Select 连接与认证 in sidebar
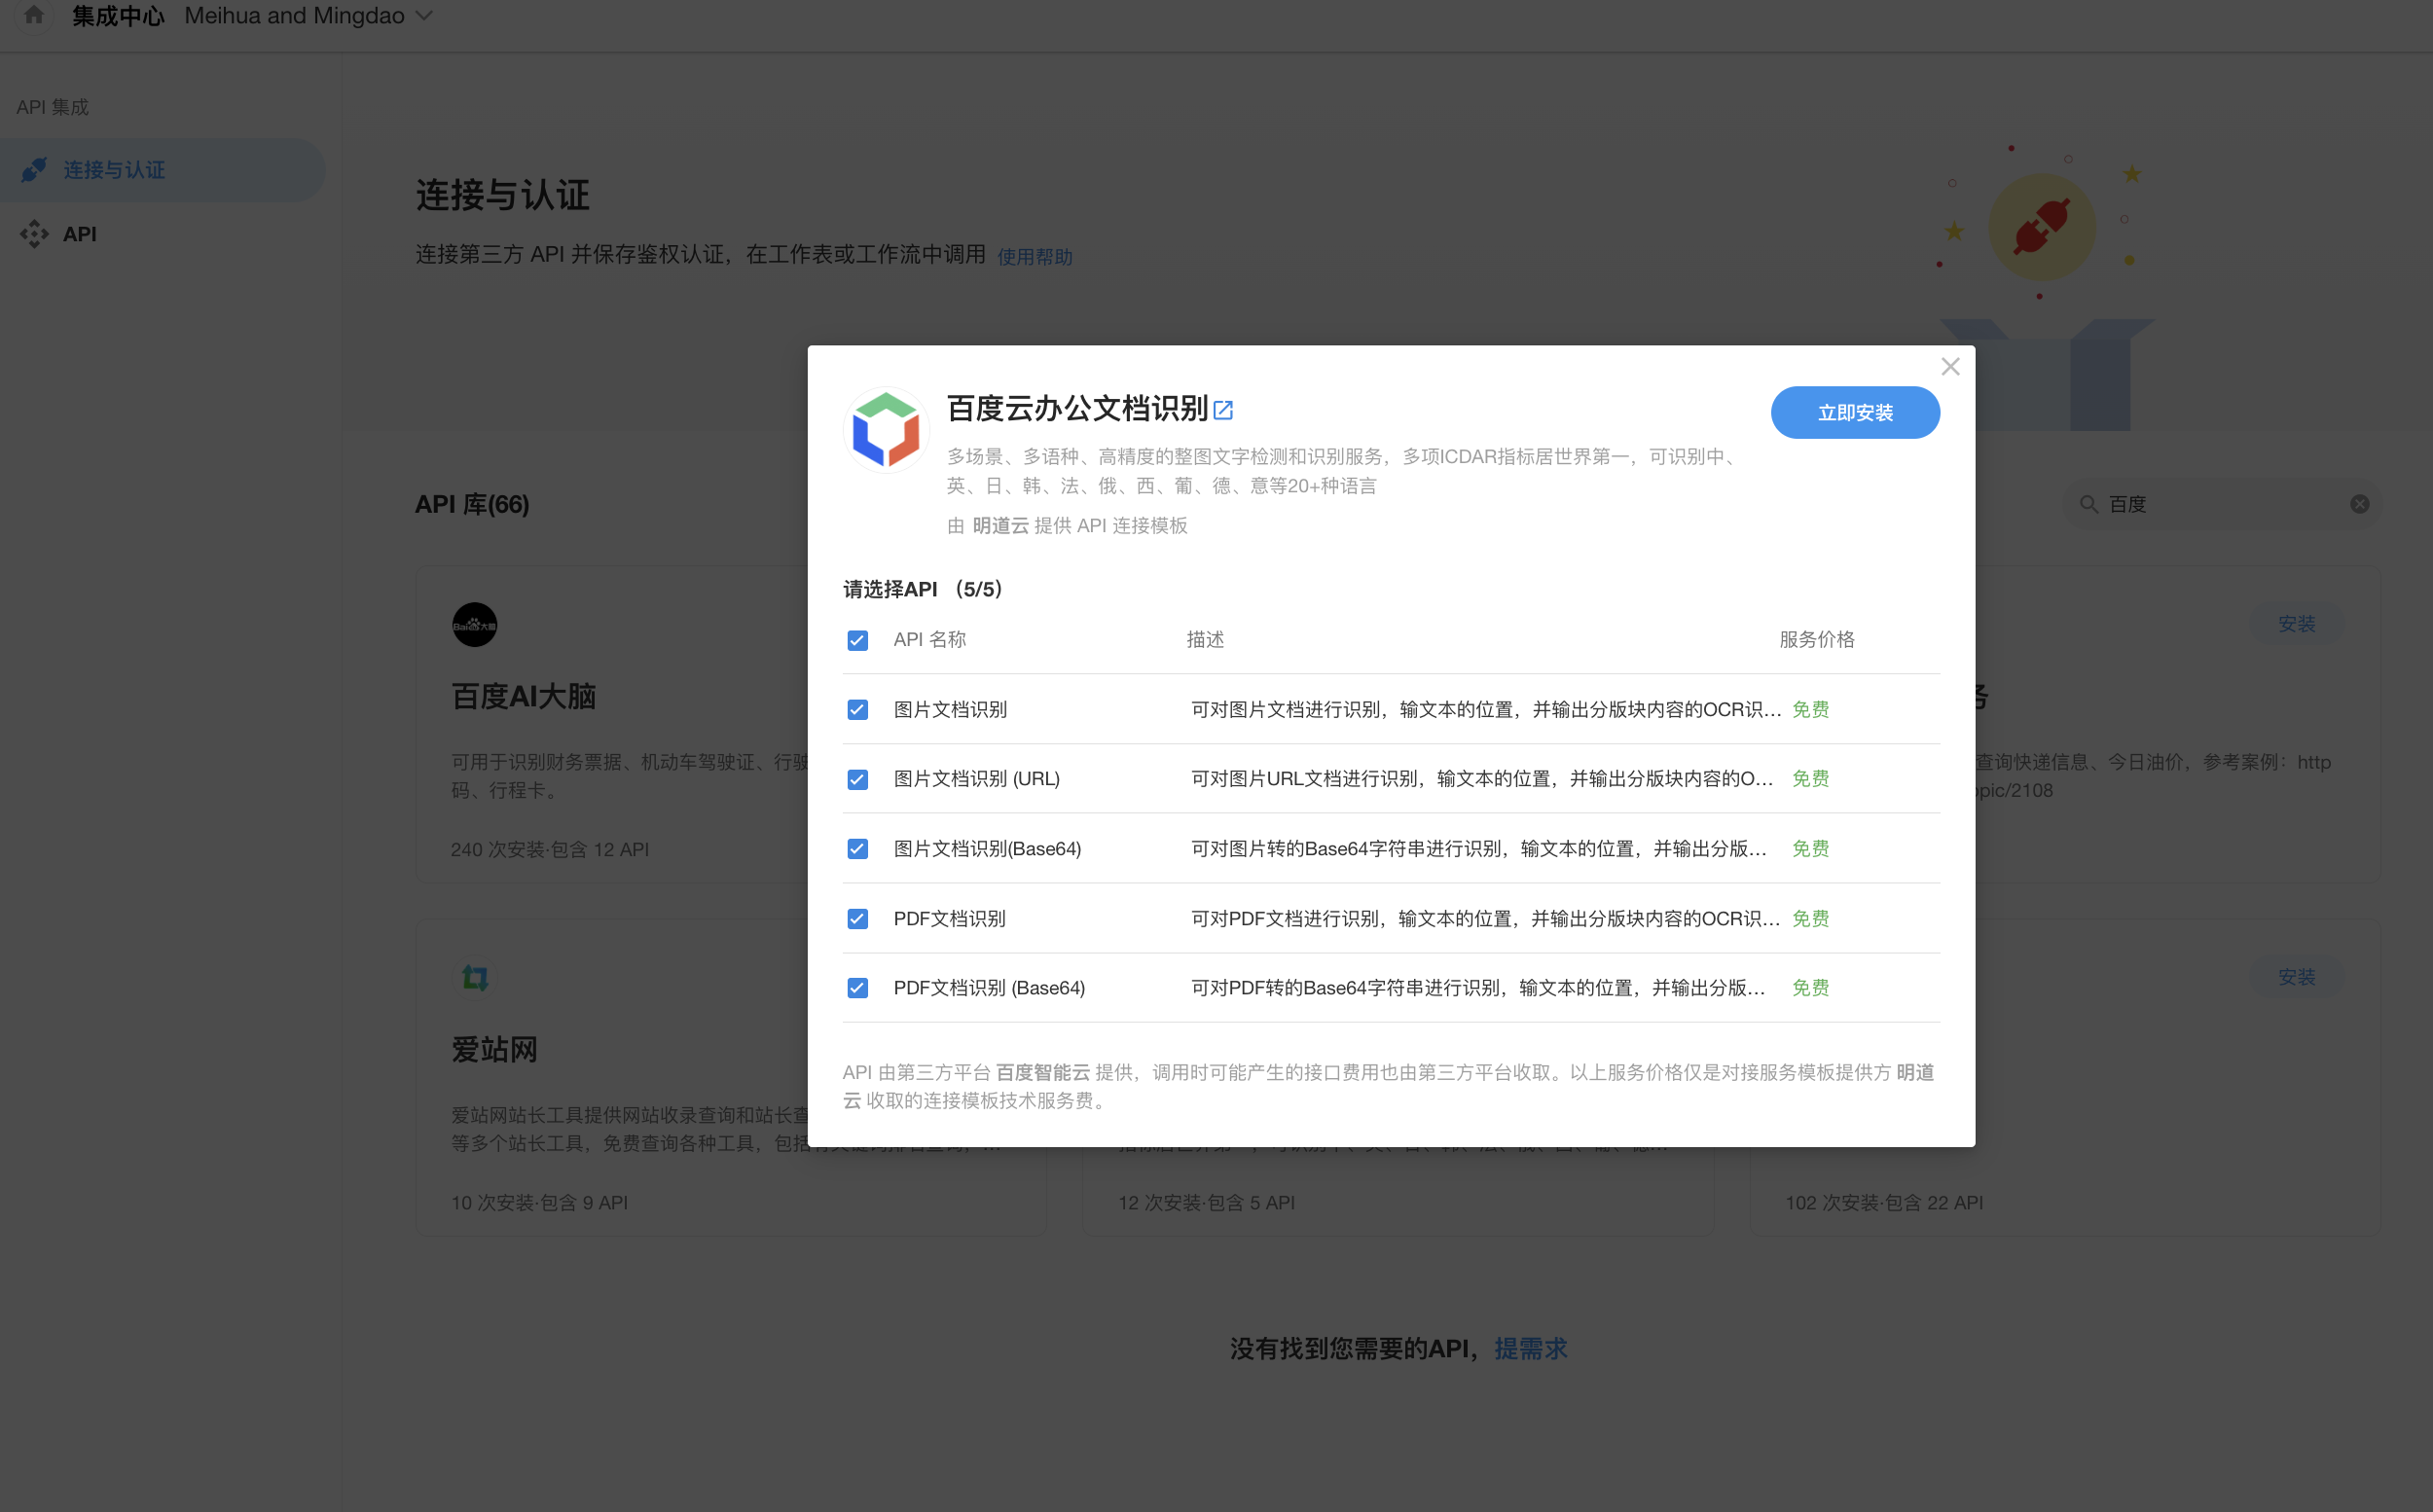Screen dimensions: 2433x1512 pos(114,170)
